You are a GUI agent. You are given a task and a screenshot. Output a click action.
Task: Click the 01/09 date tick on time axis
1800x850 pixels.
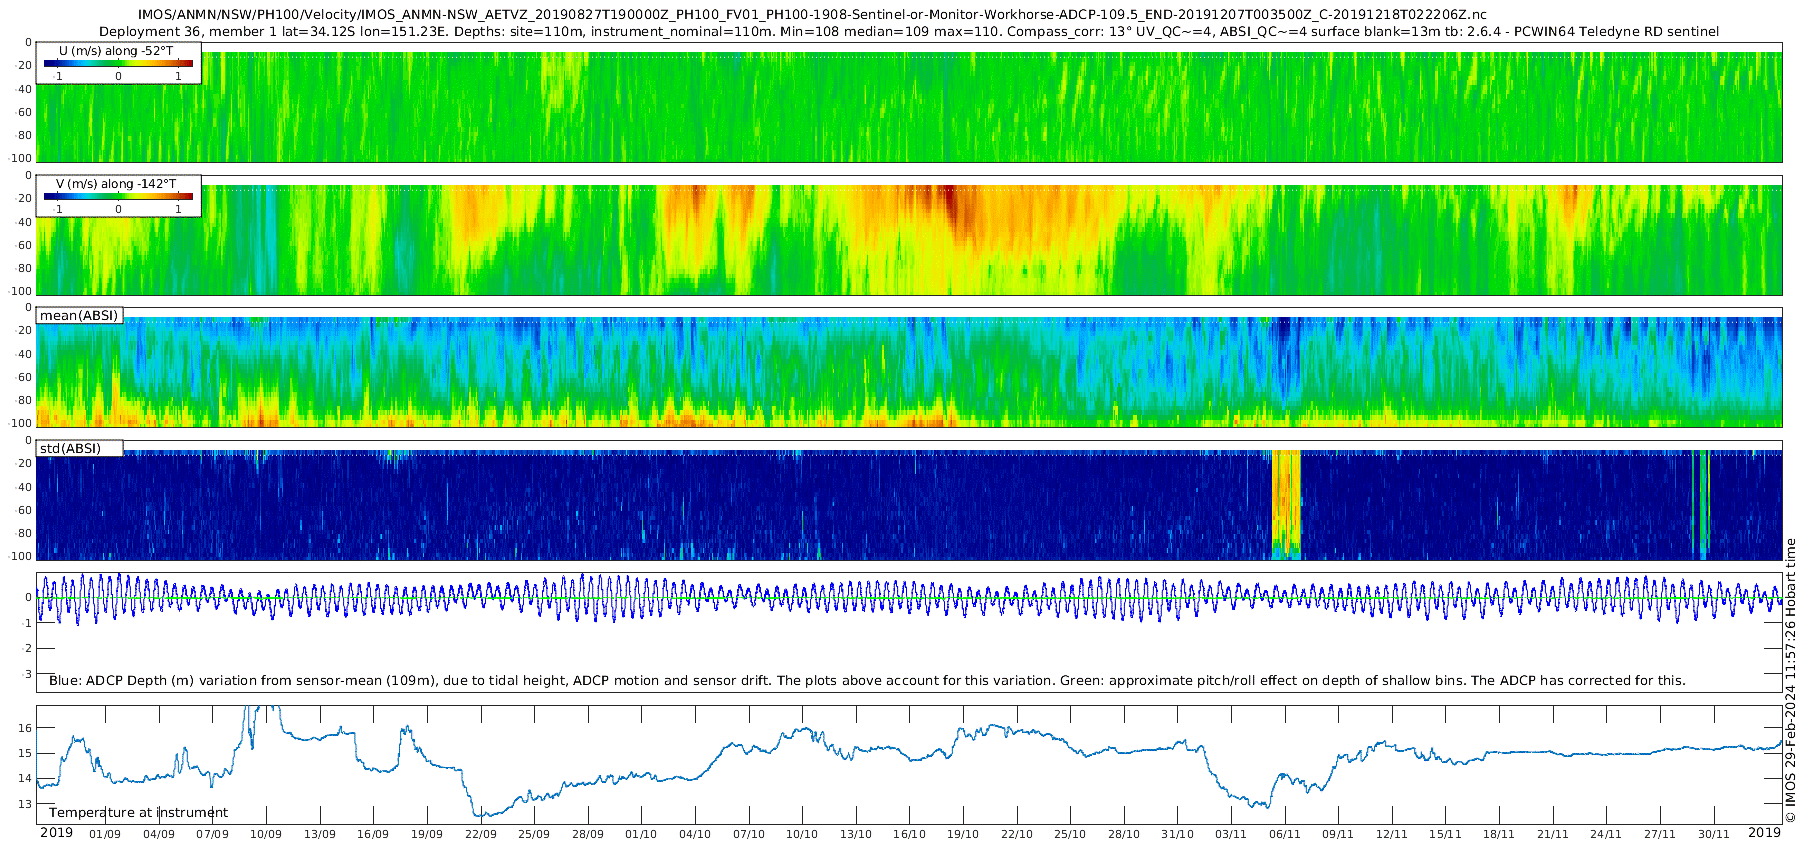click(105, 834)
